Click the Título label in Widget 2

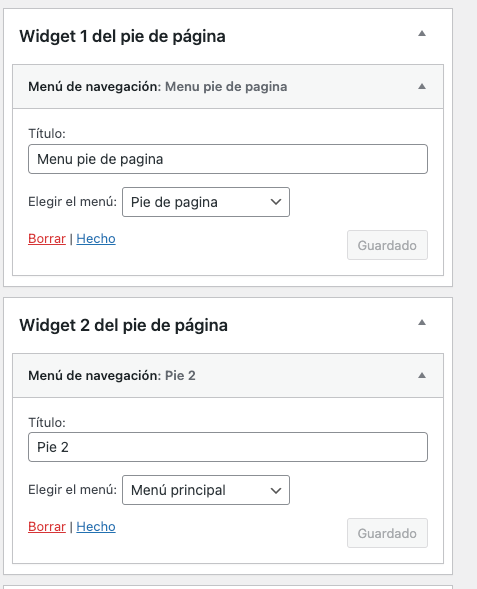(47, 423)
